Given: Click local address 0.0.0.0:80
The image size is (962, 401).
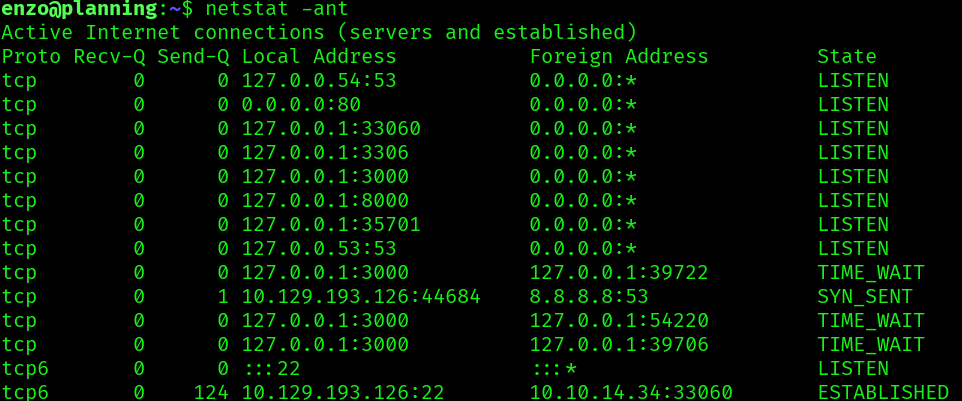Looking at the screenshot, I should coord(301,105).
